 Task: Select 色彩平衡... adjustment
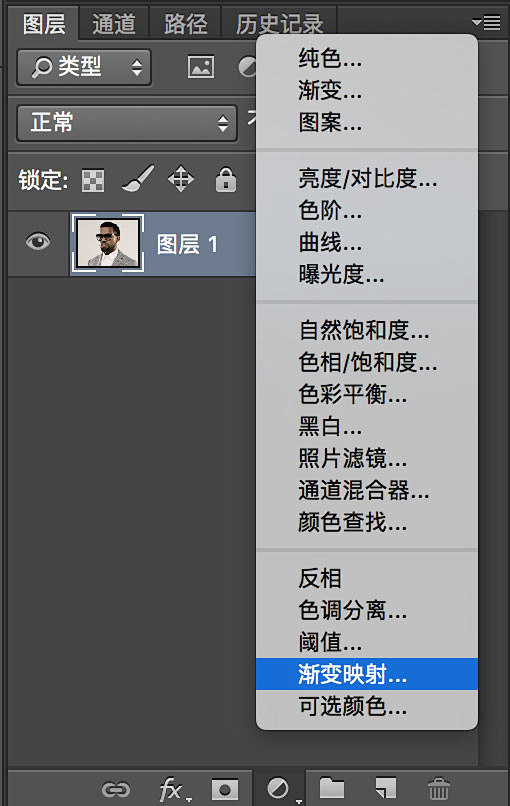point(367,394)
